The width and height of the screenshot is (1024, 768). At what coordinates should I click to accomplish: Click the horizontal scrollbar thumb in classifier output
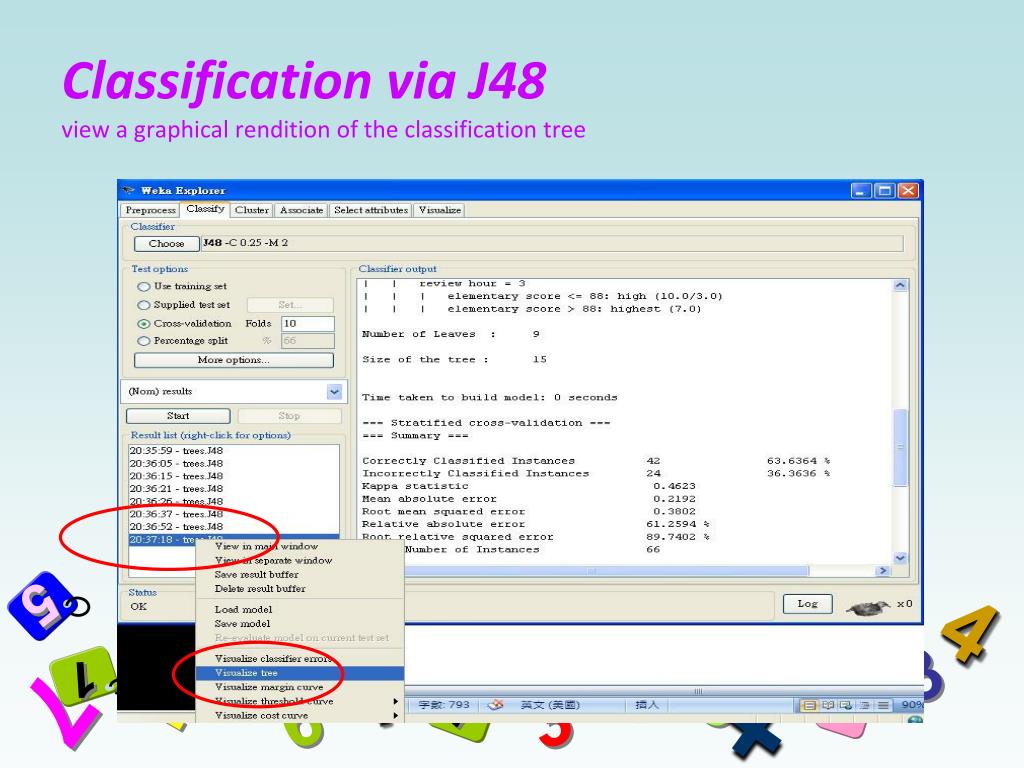click(x=606, y=571)
